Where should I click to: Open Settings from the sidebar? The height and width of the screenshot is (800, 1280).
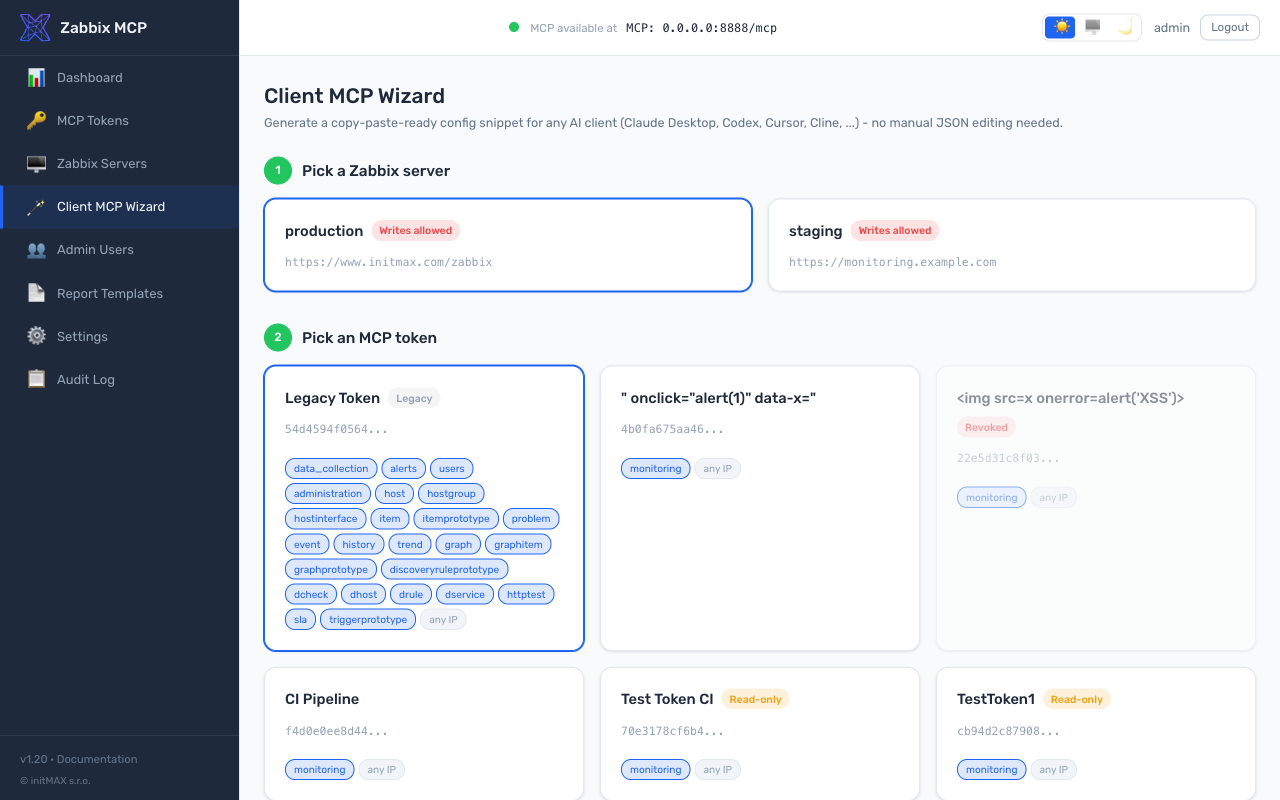pos(119,336)
